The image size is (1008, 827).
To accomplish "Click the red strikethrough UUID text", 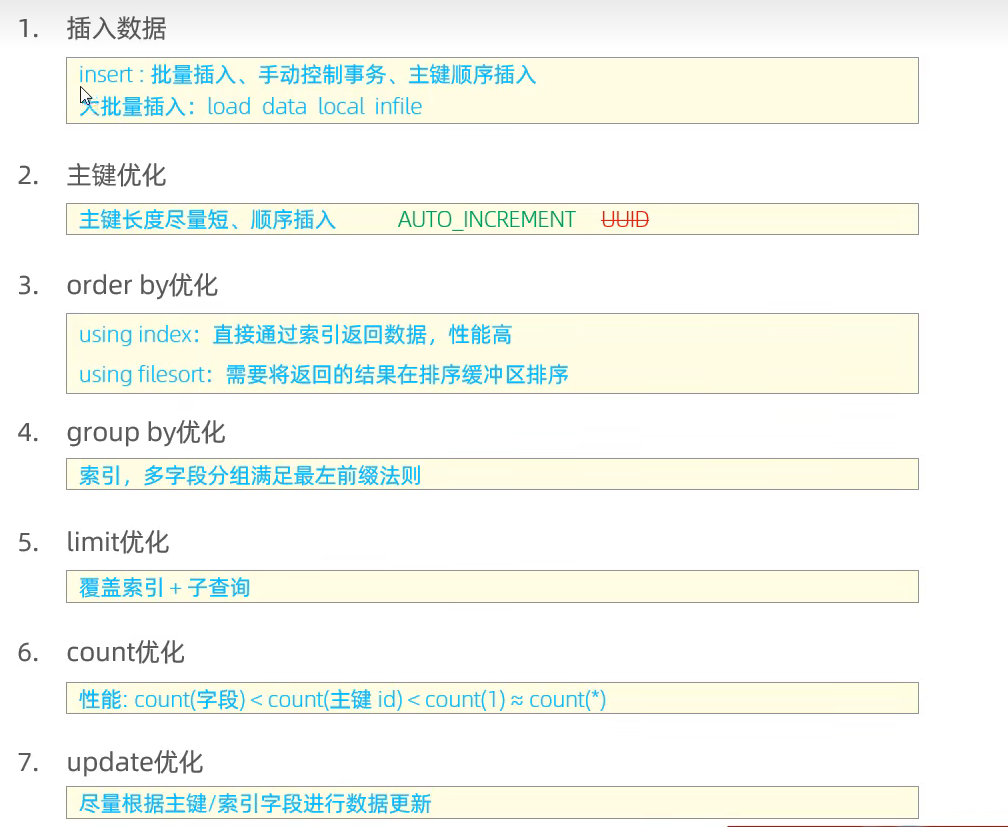I will pos(625,220).
